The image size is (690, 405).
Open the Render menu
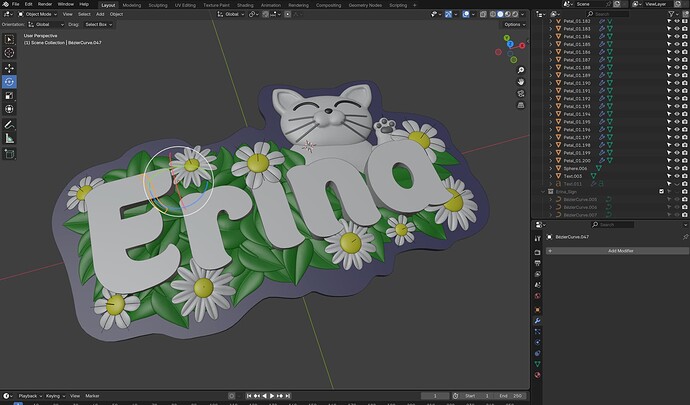tap(45, 4)
